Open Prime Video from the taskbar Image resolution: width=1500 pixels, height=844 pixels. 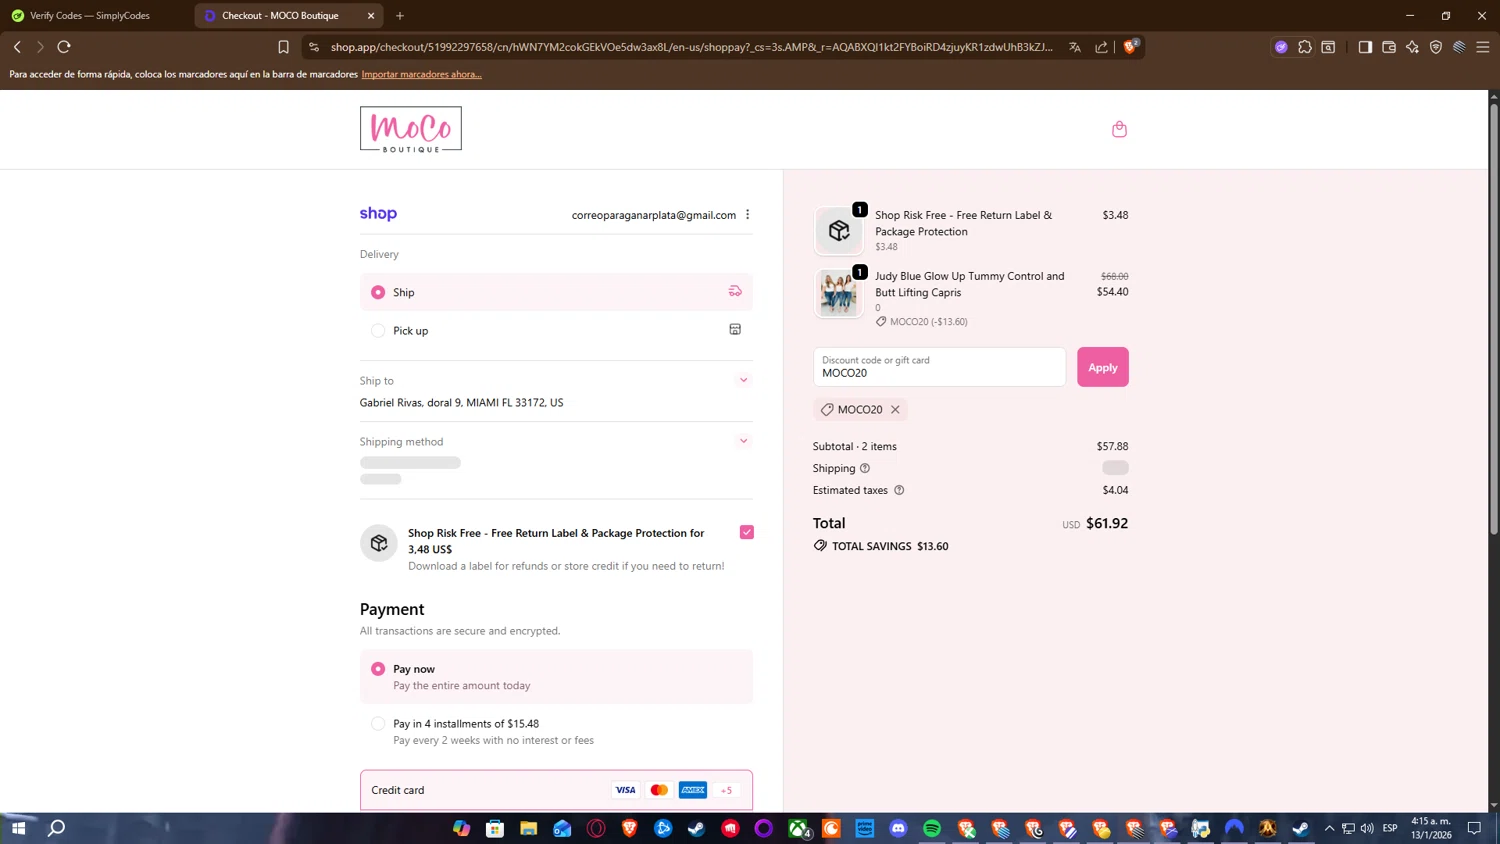[865, 828]
